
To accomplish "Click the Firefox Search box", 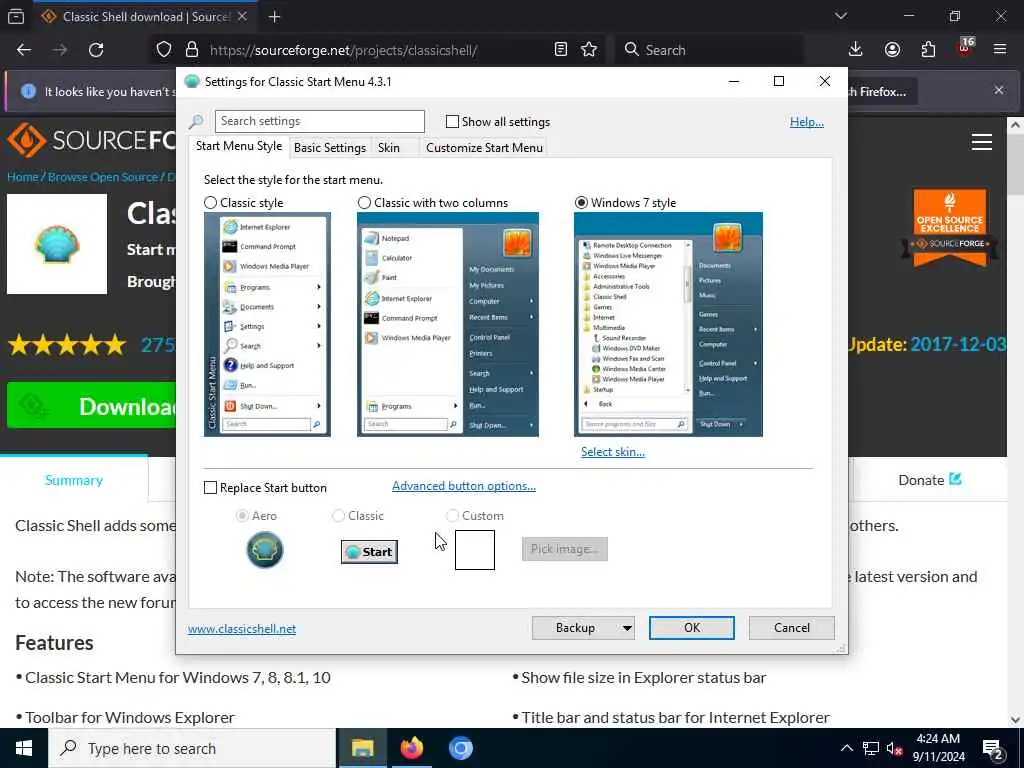I will [709, 50].
